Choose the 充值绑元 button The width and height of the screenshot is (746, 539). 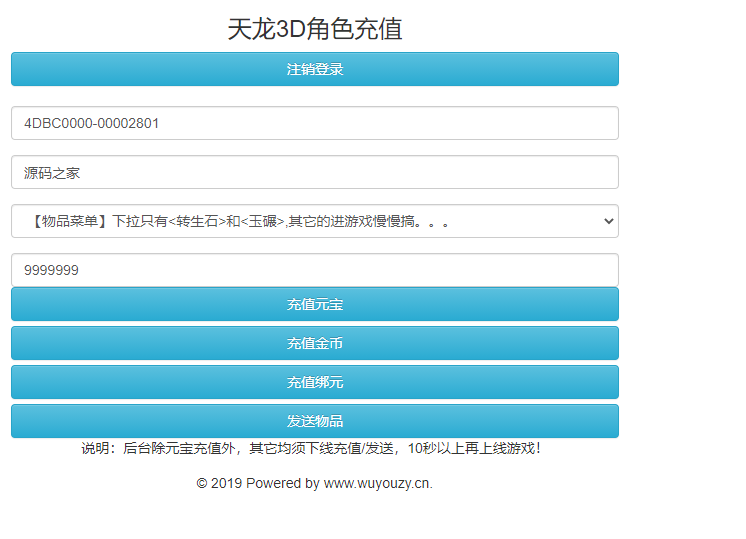click(315, 382)
